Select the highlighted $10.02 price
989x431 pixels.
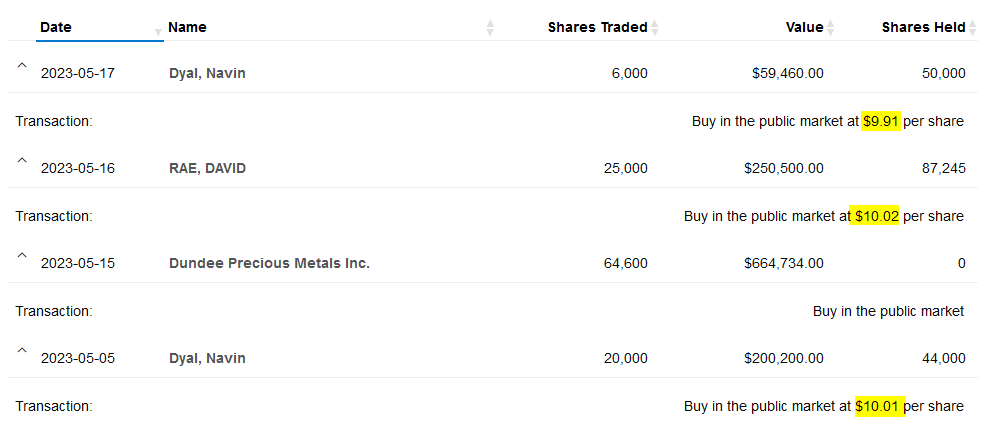[x=875, y=216]
